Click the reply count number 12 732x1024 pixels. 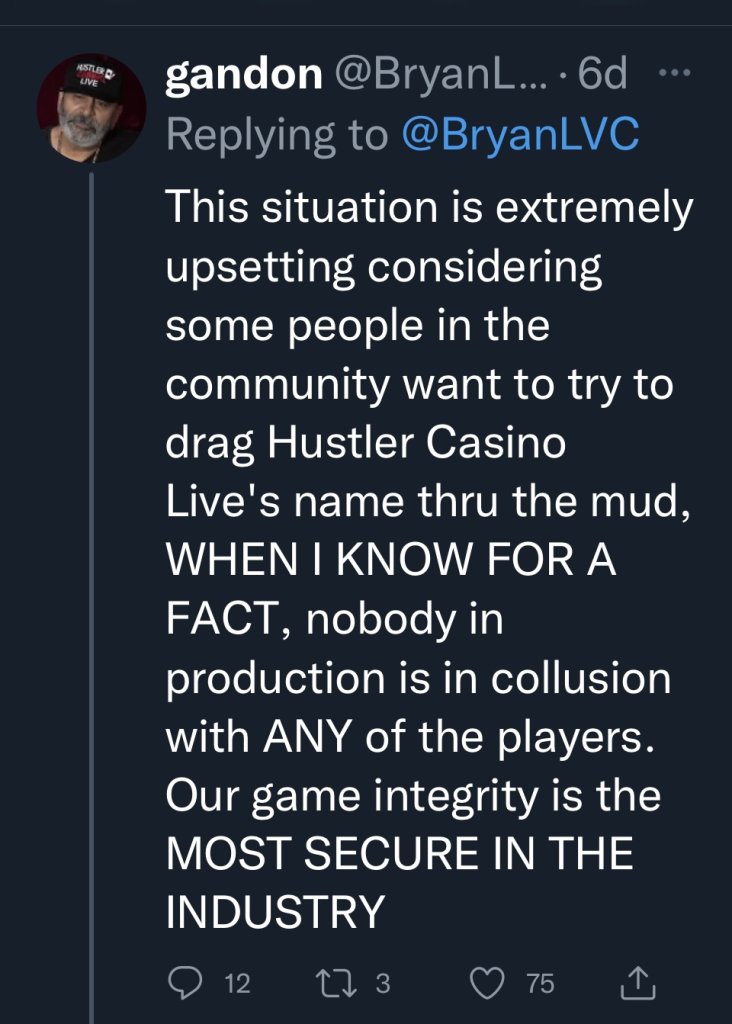click(237, 985)
